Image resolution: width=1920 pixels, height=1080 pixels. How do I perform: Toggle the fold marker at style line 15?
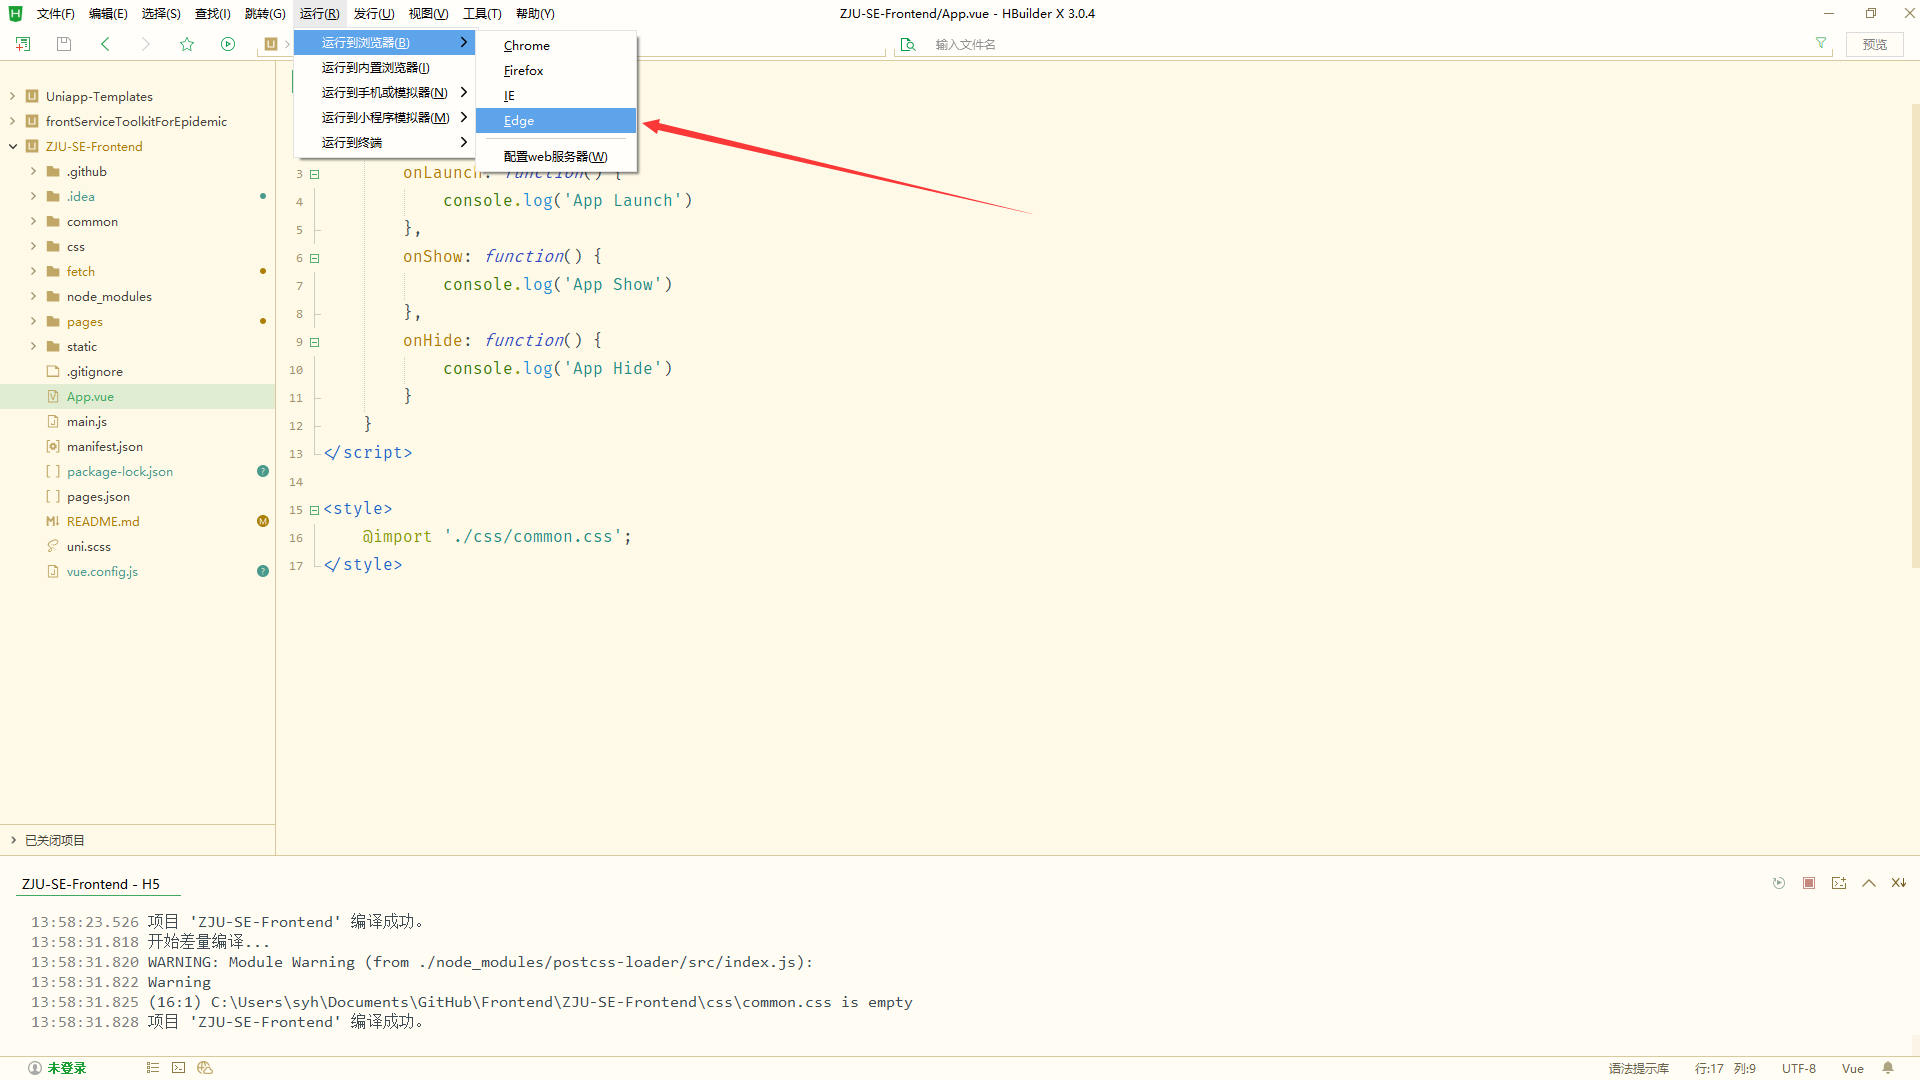tap(314, 510)
